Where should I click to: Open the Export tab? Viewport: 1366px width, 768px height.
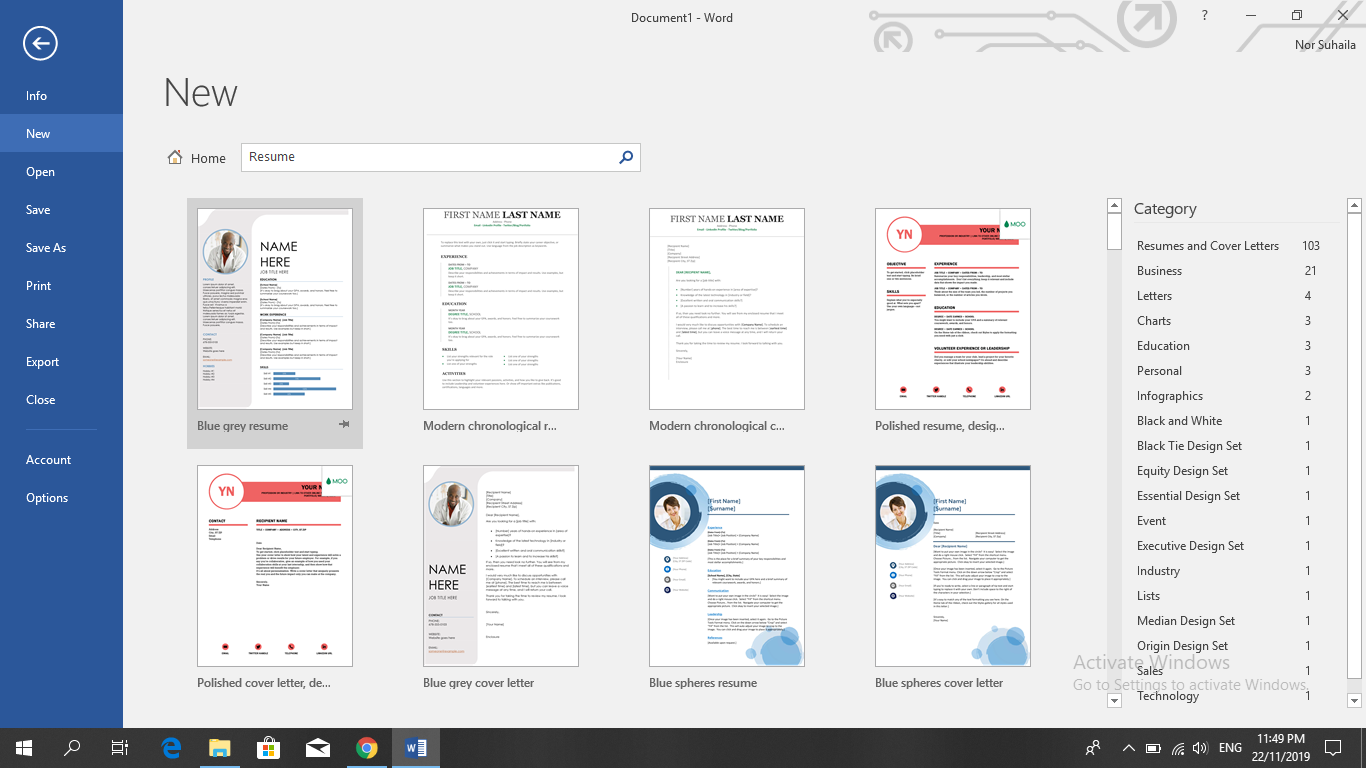[61, 362]
